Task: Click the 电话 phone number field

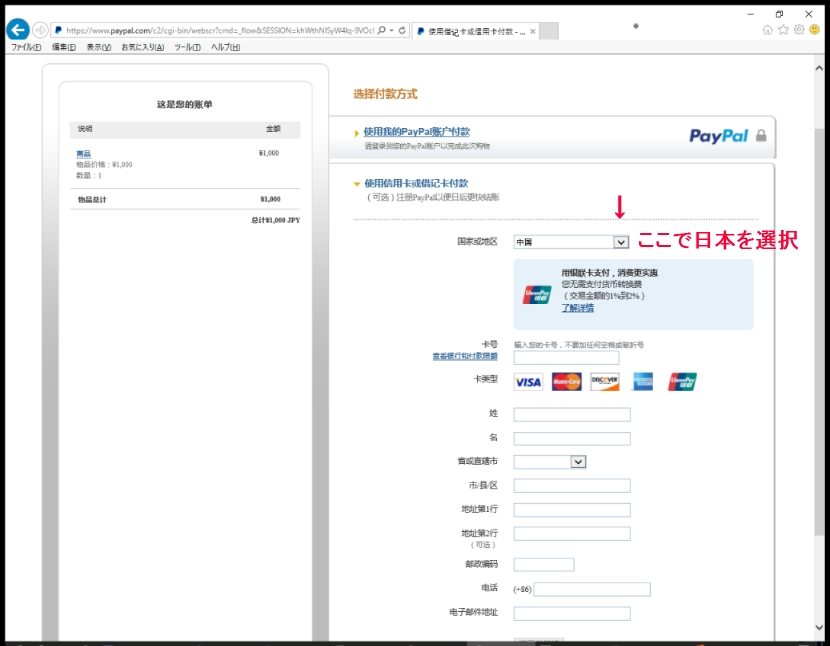Action: click(592, 589)
